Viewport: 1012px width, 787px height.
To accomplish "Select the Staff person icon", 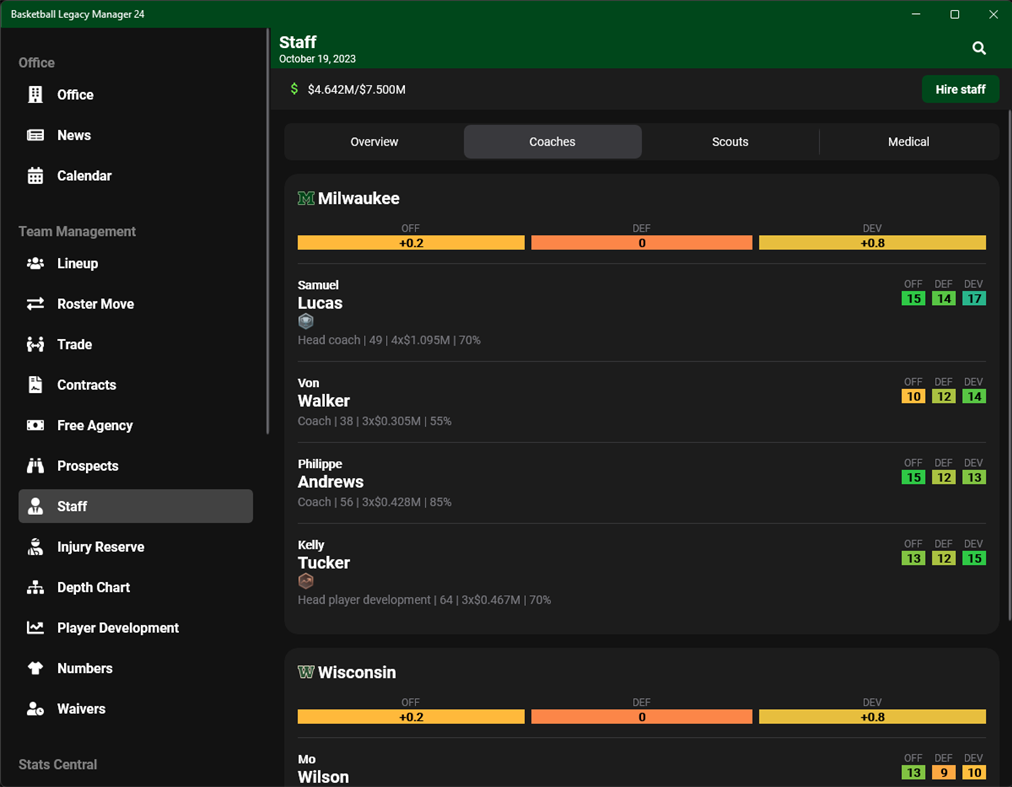I will 35,506.
